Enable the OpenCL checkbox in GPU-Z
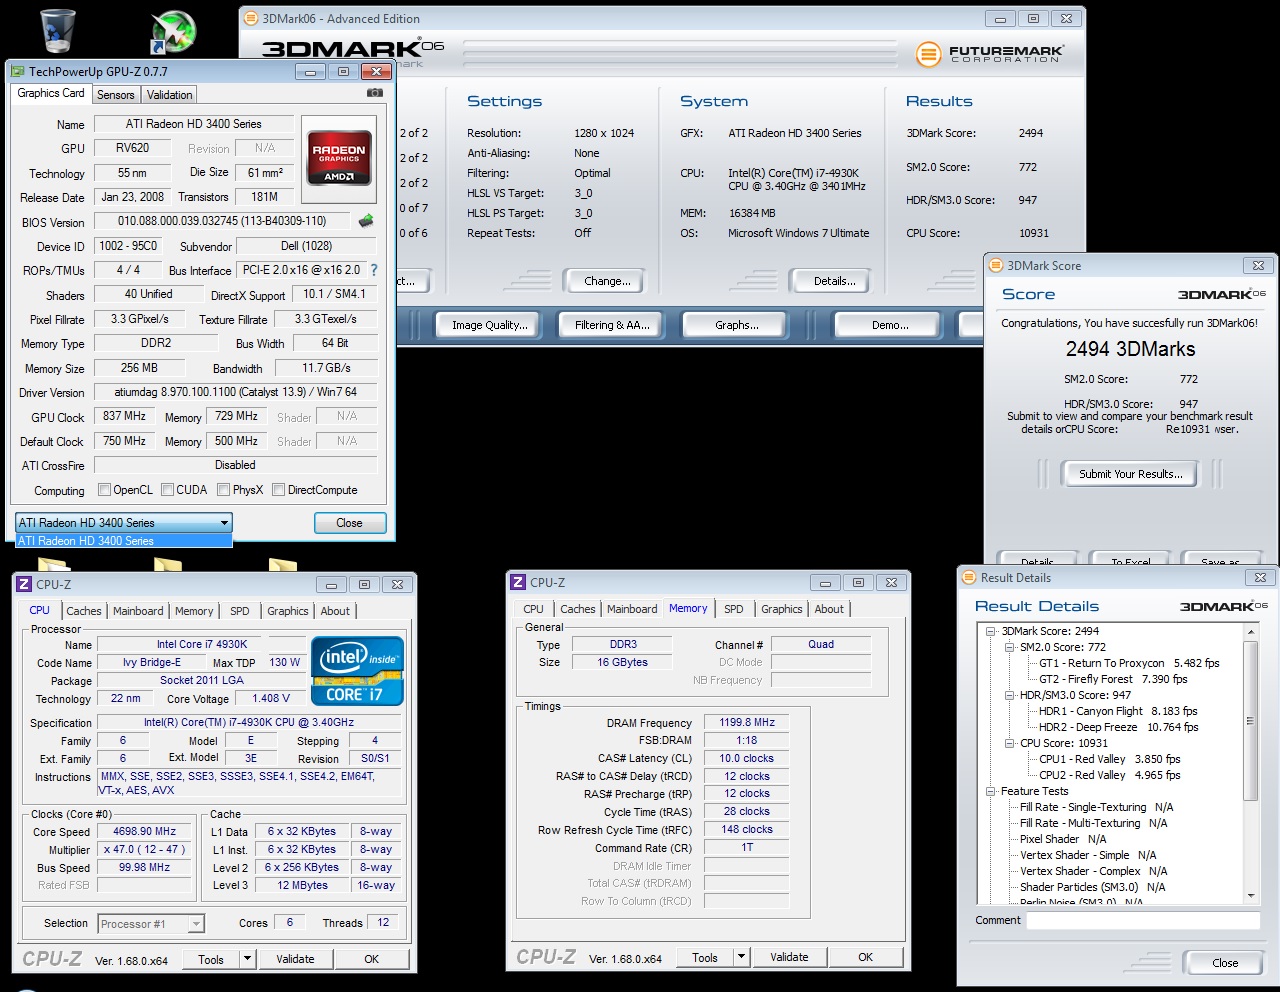Screen dimensions: 1280x992 pyautogui.click(x=104, y=490)
